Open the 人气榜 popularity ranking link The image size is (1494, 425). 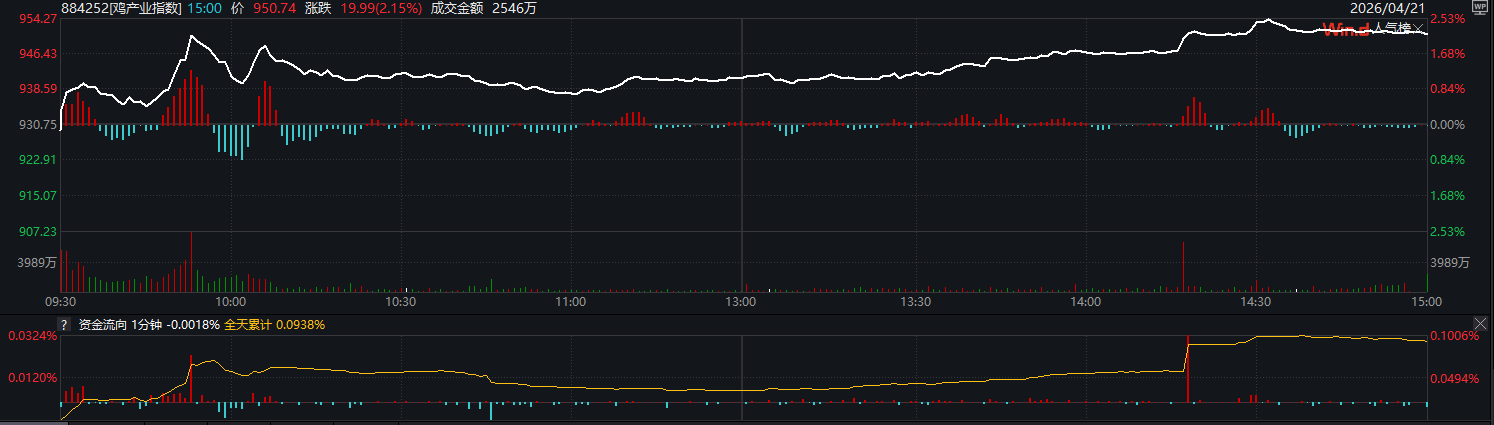[1393, 29]
